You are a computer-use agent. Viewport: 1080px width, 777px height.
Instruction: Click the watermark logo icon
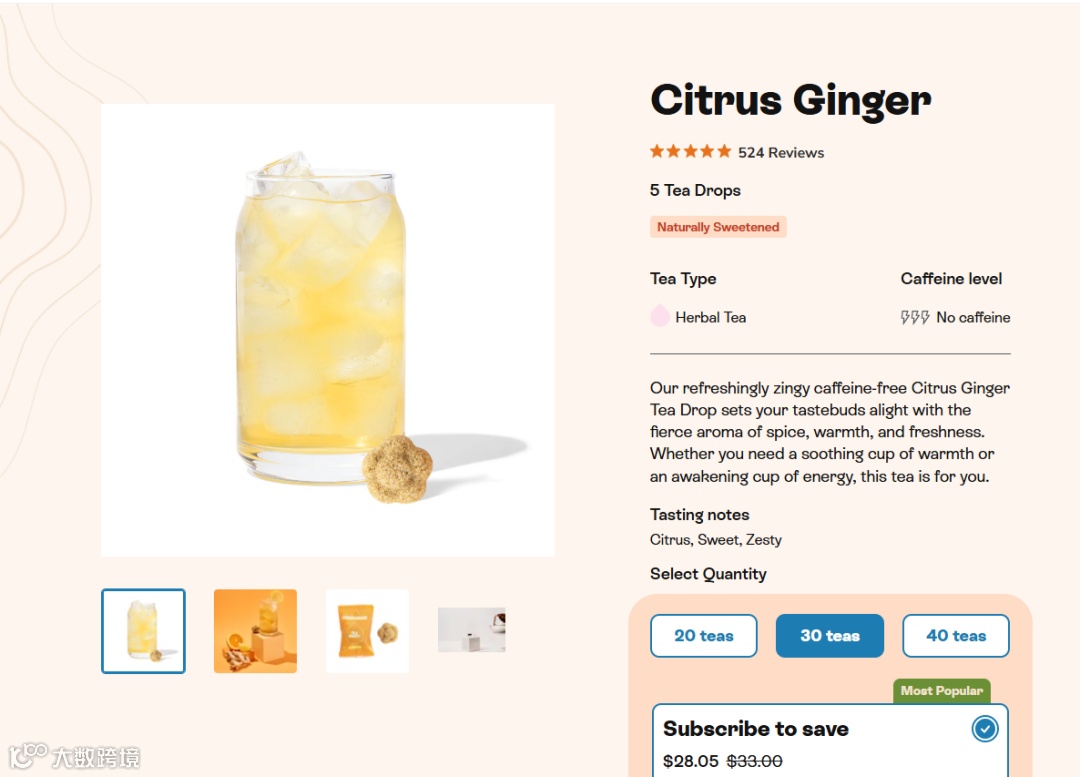click(x=28, y=756)
